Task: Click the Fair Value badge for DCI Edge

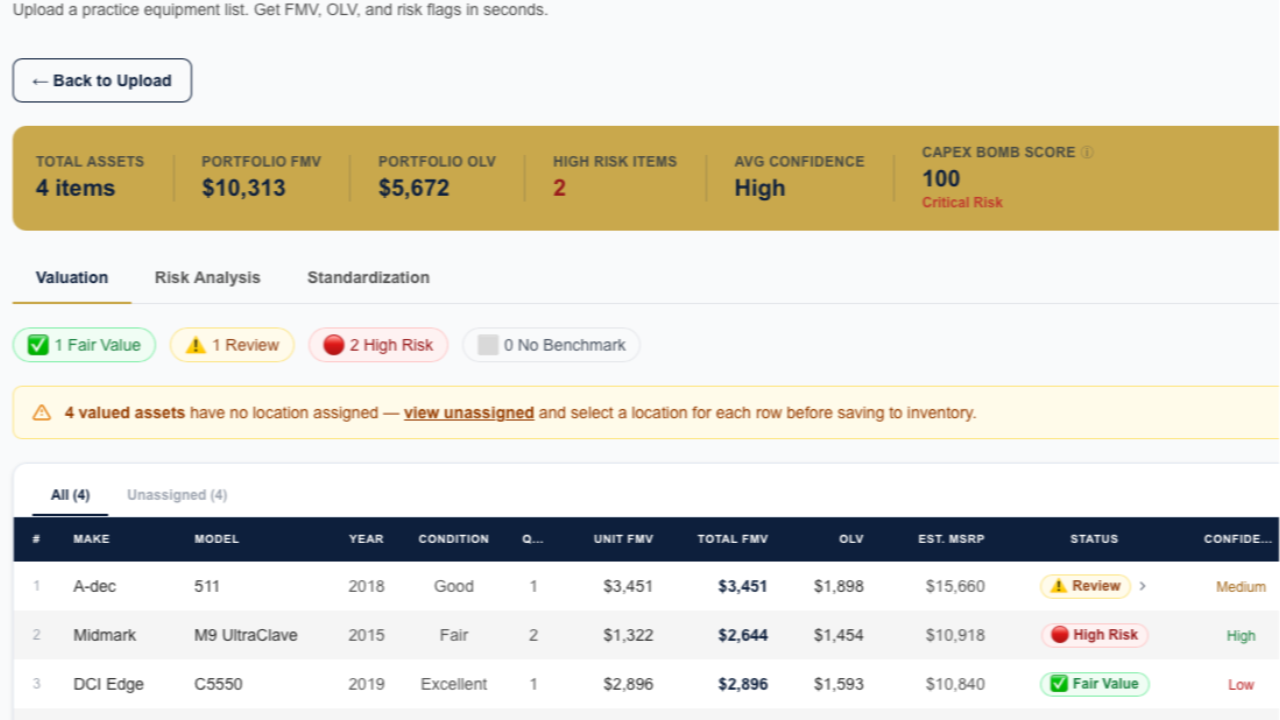Action: coord(1095,684)
